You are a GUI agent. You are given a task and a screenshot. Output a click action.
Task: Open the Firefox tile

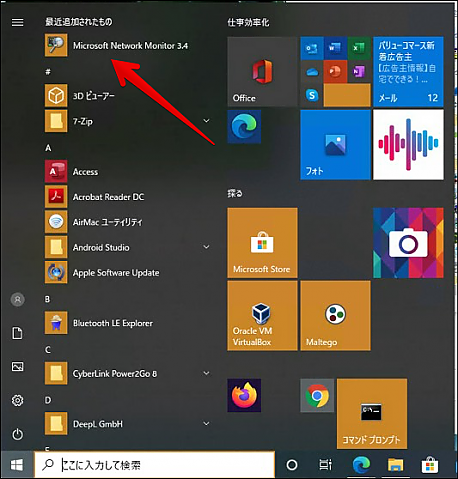click(244, 395)
